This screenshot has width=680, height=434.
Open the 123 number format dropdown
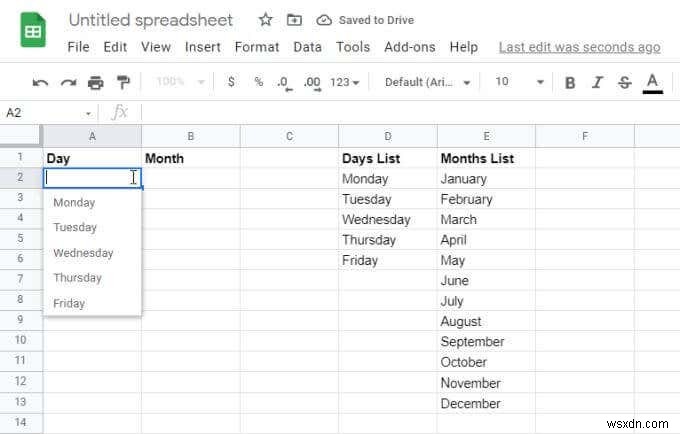coord(344,83)
